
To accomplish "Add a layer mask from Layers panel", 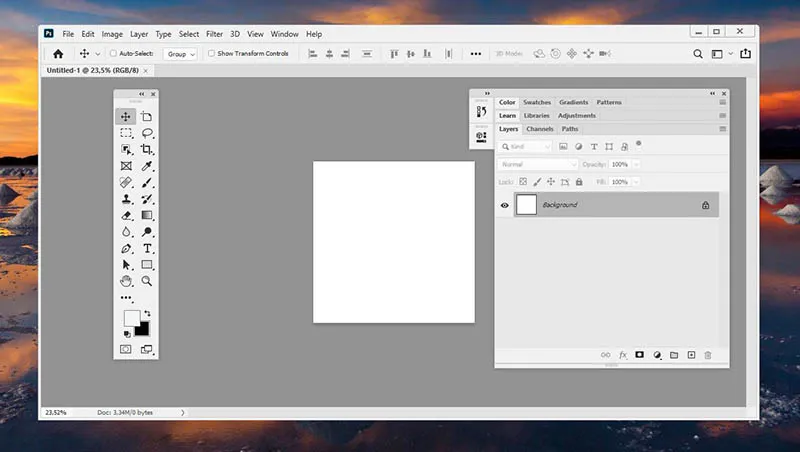I will 639,355.
